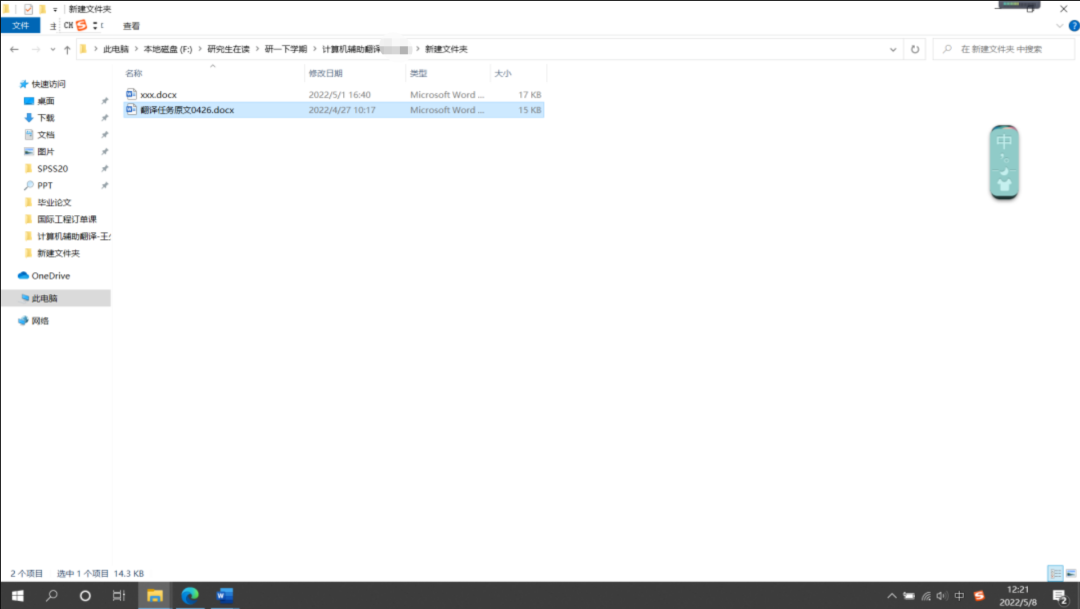This screenshot has height=609, width=1080.
Task: Click the Back navigation arrow
Action: pyautogui.click(x=14, y=49)
